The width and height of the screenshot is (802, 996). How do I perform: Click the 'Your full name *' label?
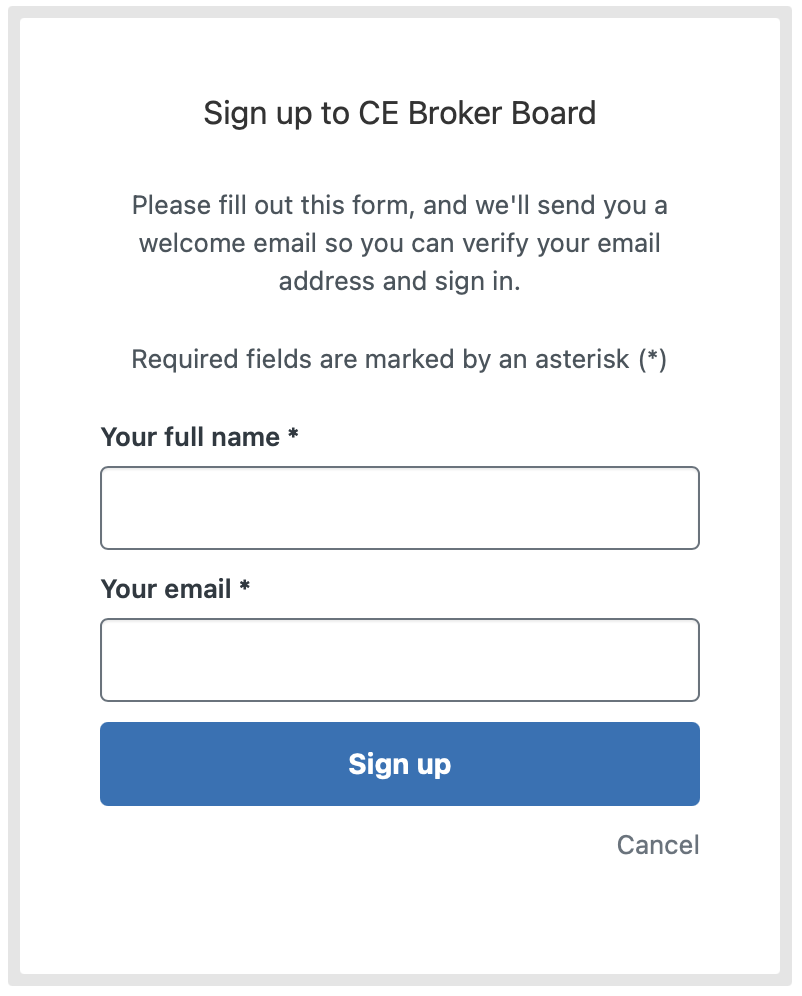[x=199, y=437]
